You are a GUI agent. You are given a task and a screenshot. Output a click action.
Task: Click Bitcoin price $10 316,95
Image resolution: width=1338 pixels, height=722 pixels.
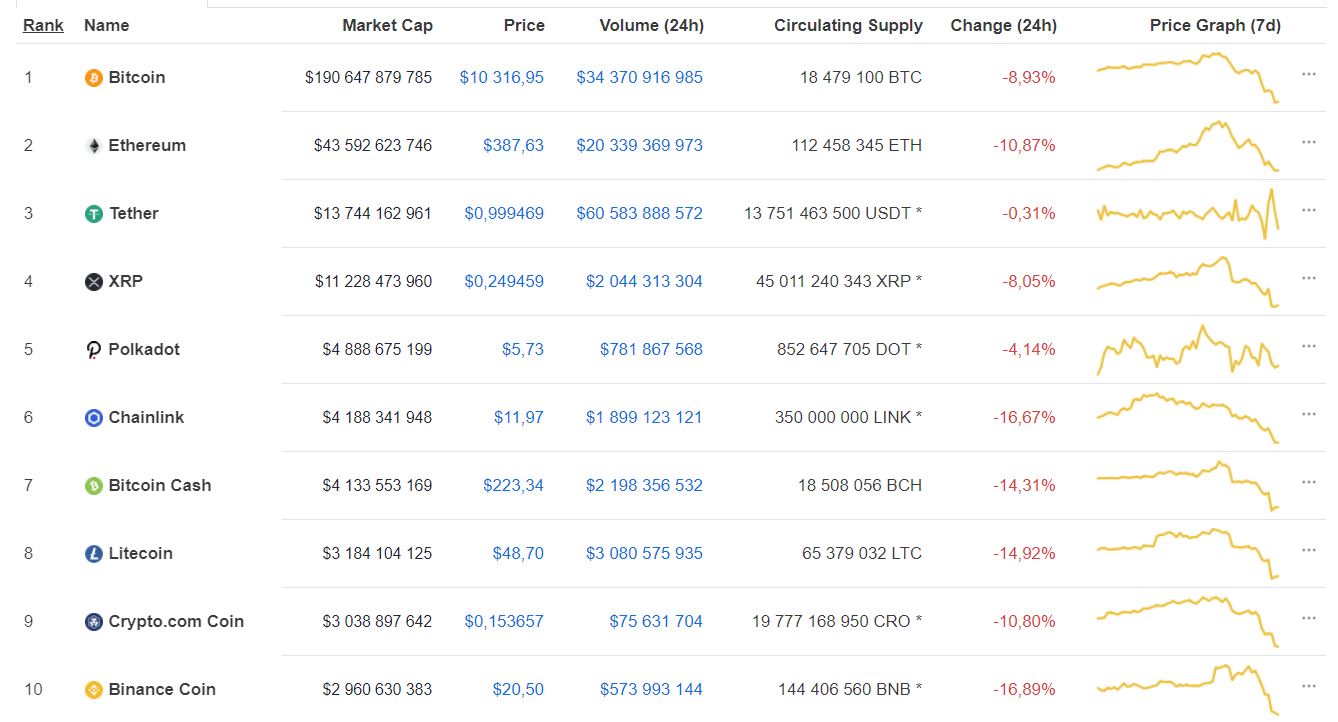pyautogui.click(x=502, y=77)
